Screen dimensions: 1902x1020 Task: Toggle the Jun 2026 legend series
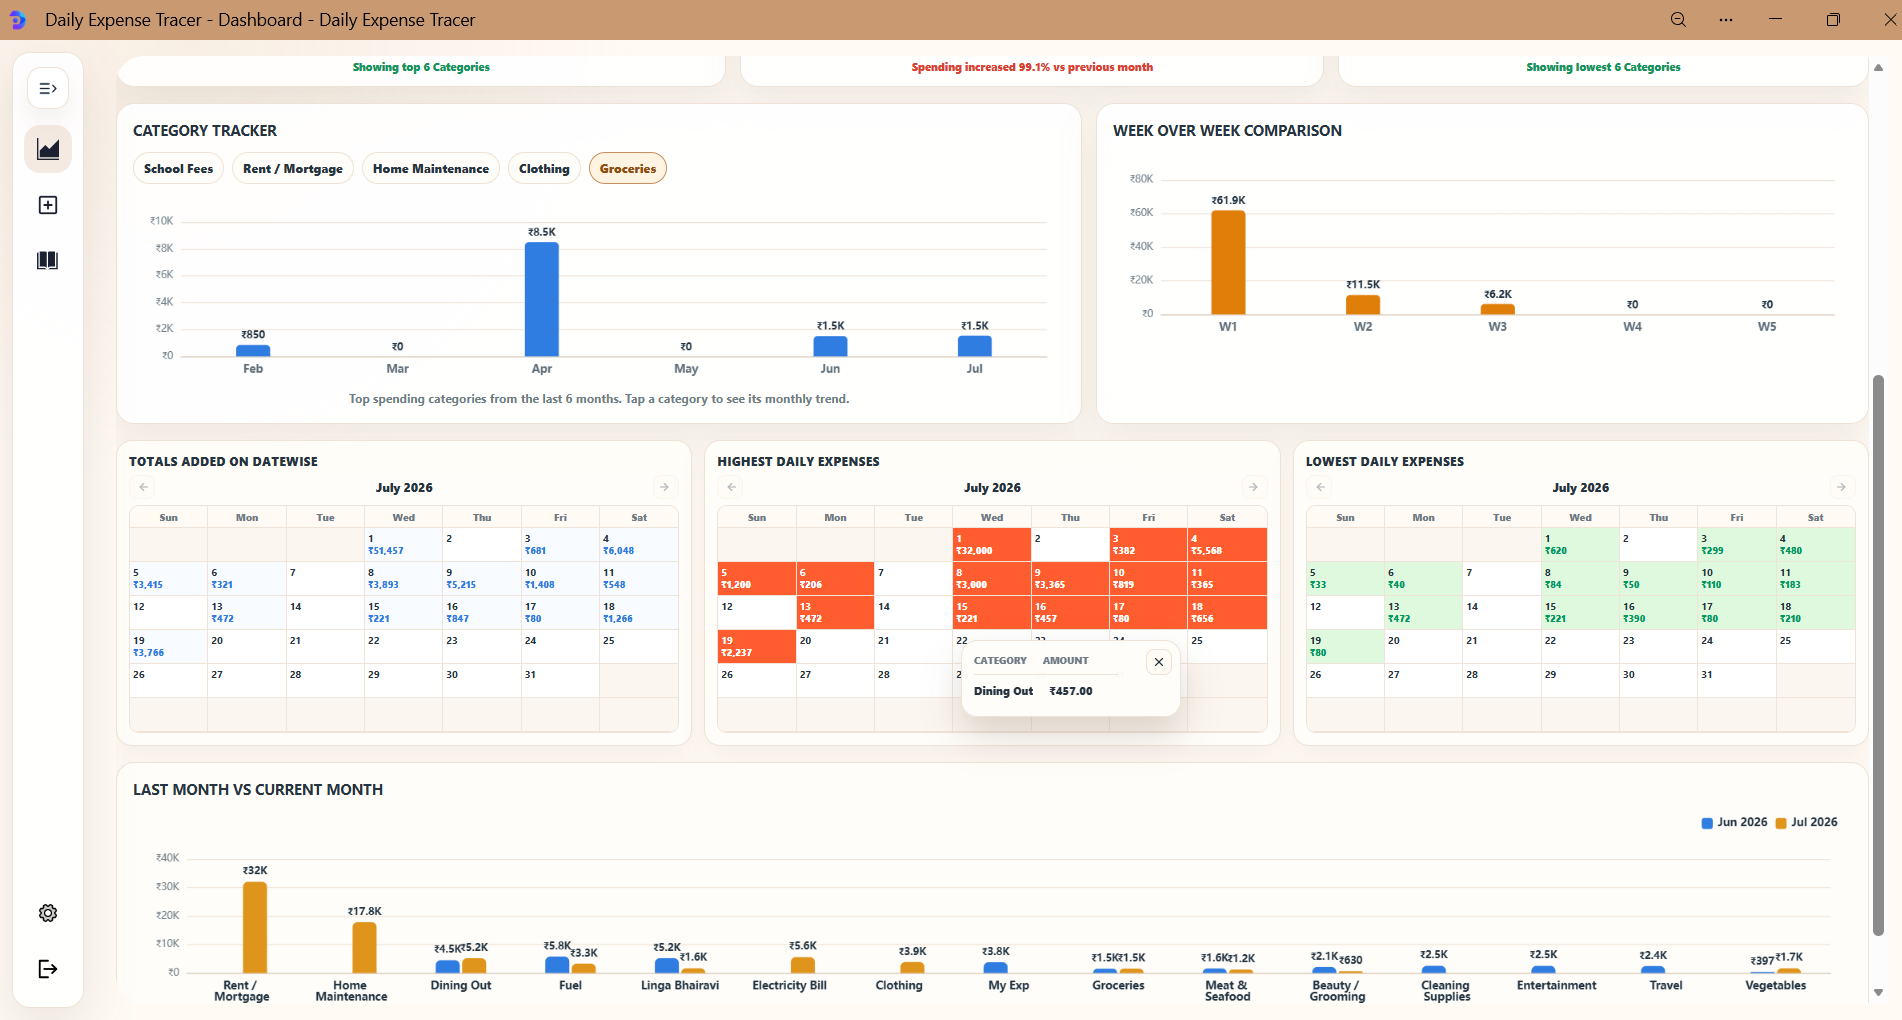coord(1735,822)
